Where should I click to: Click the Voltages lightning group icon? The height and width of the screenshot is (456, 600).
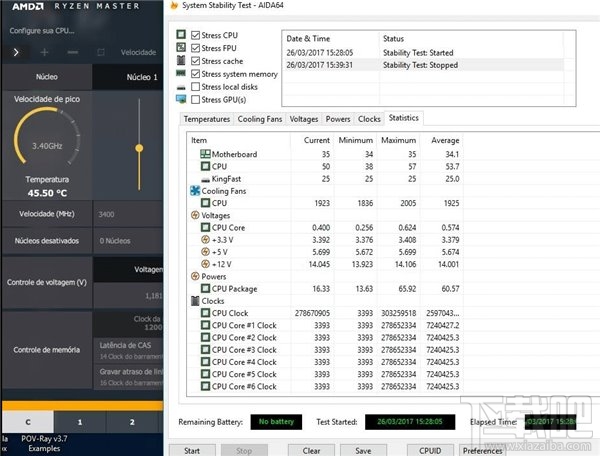click(x=195, y=215)
